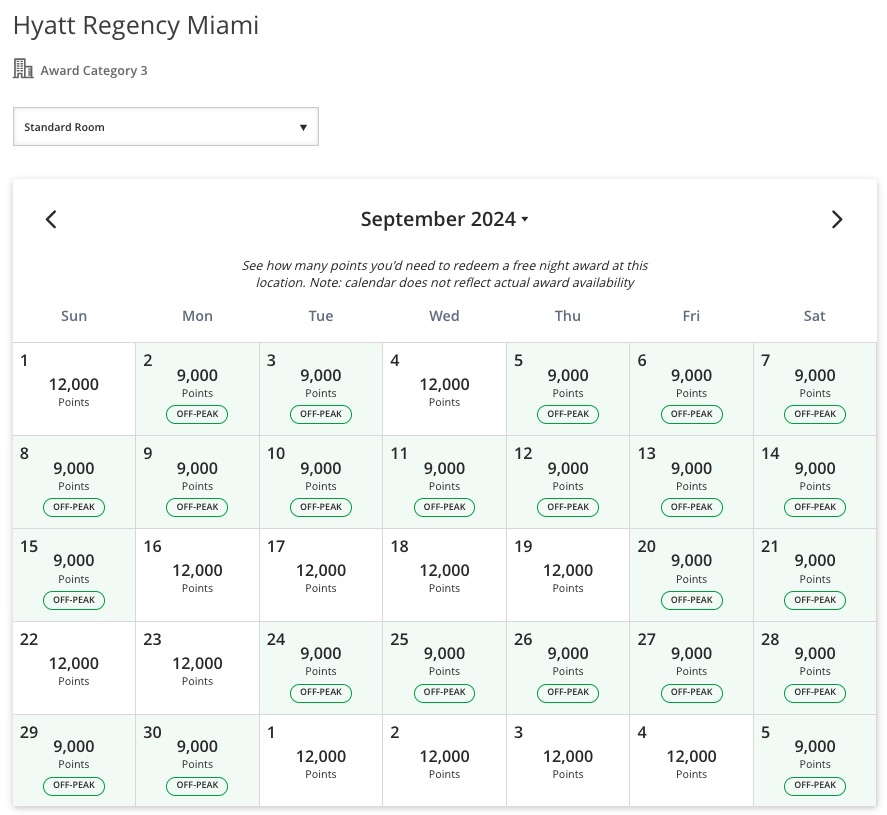Click the Hyatt Regency Miami heading

coord(135,25)
